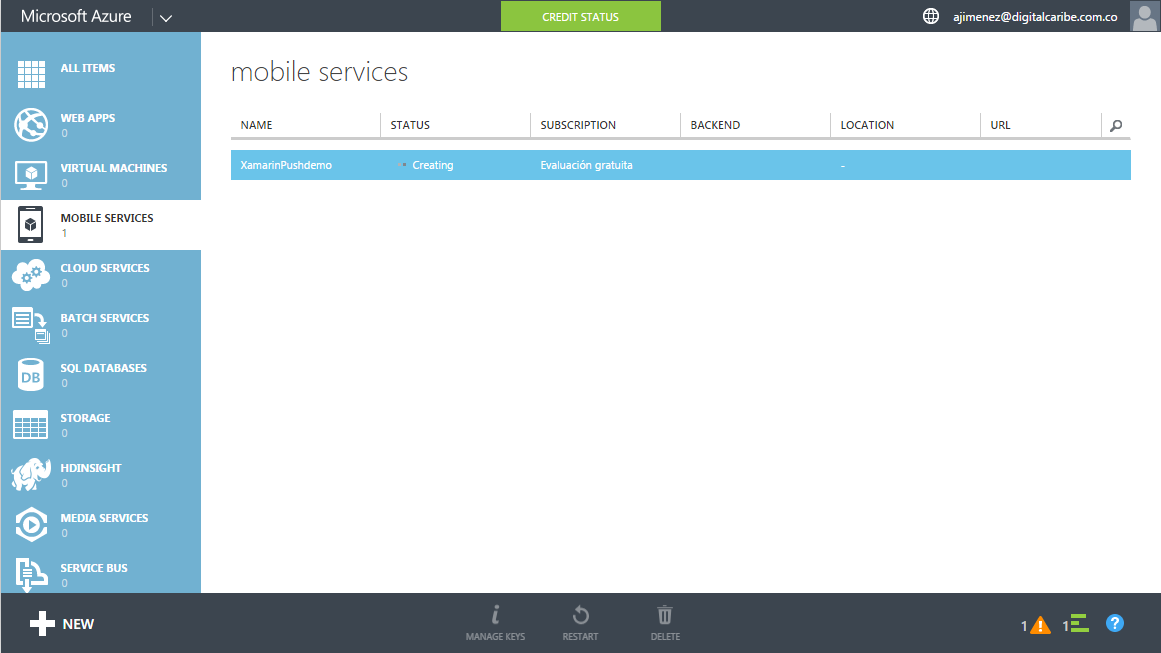Click the Microsoft Azure logo text
Image resolution: width=1161 pixels, height=653 pixels.
(x=76, y=16)
